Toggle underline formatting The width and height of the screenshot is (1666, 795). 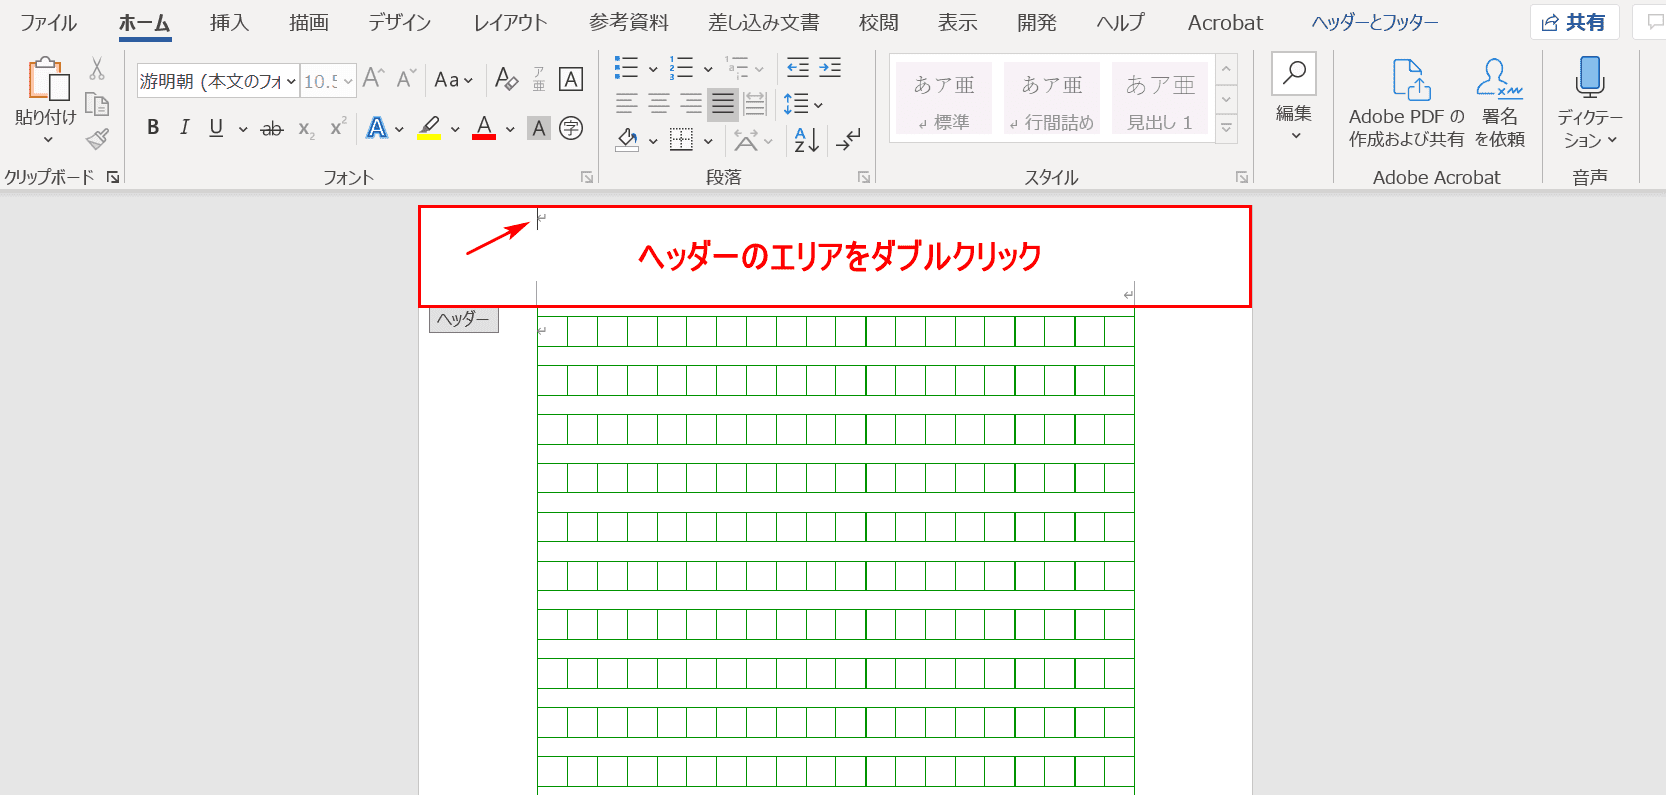pos(216,128)
